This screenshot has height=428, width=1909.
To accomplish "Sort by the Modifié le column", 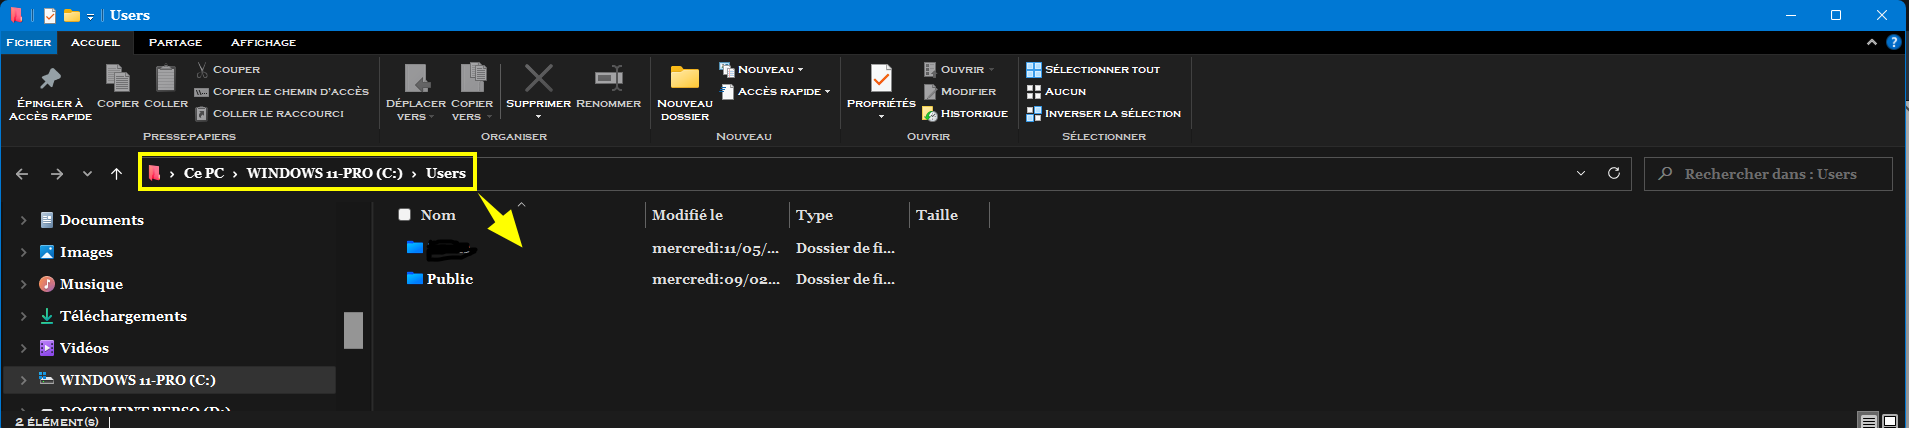I will (x=687, y=215).
